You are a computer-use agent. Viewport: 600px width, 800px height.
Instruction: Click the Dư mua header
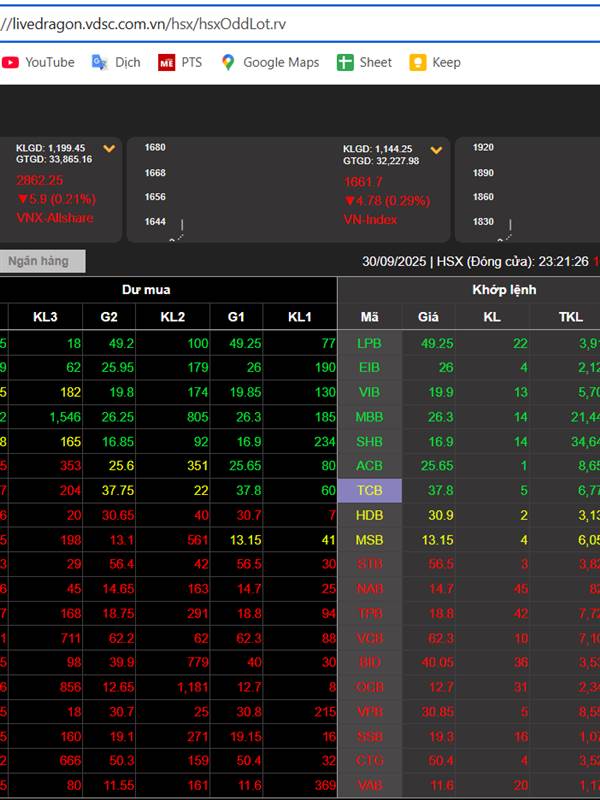(x=146, y=290)
